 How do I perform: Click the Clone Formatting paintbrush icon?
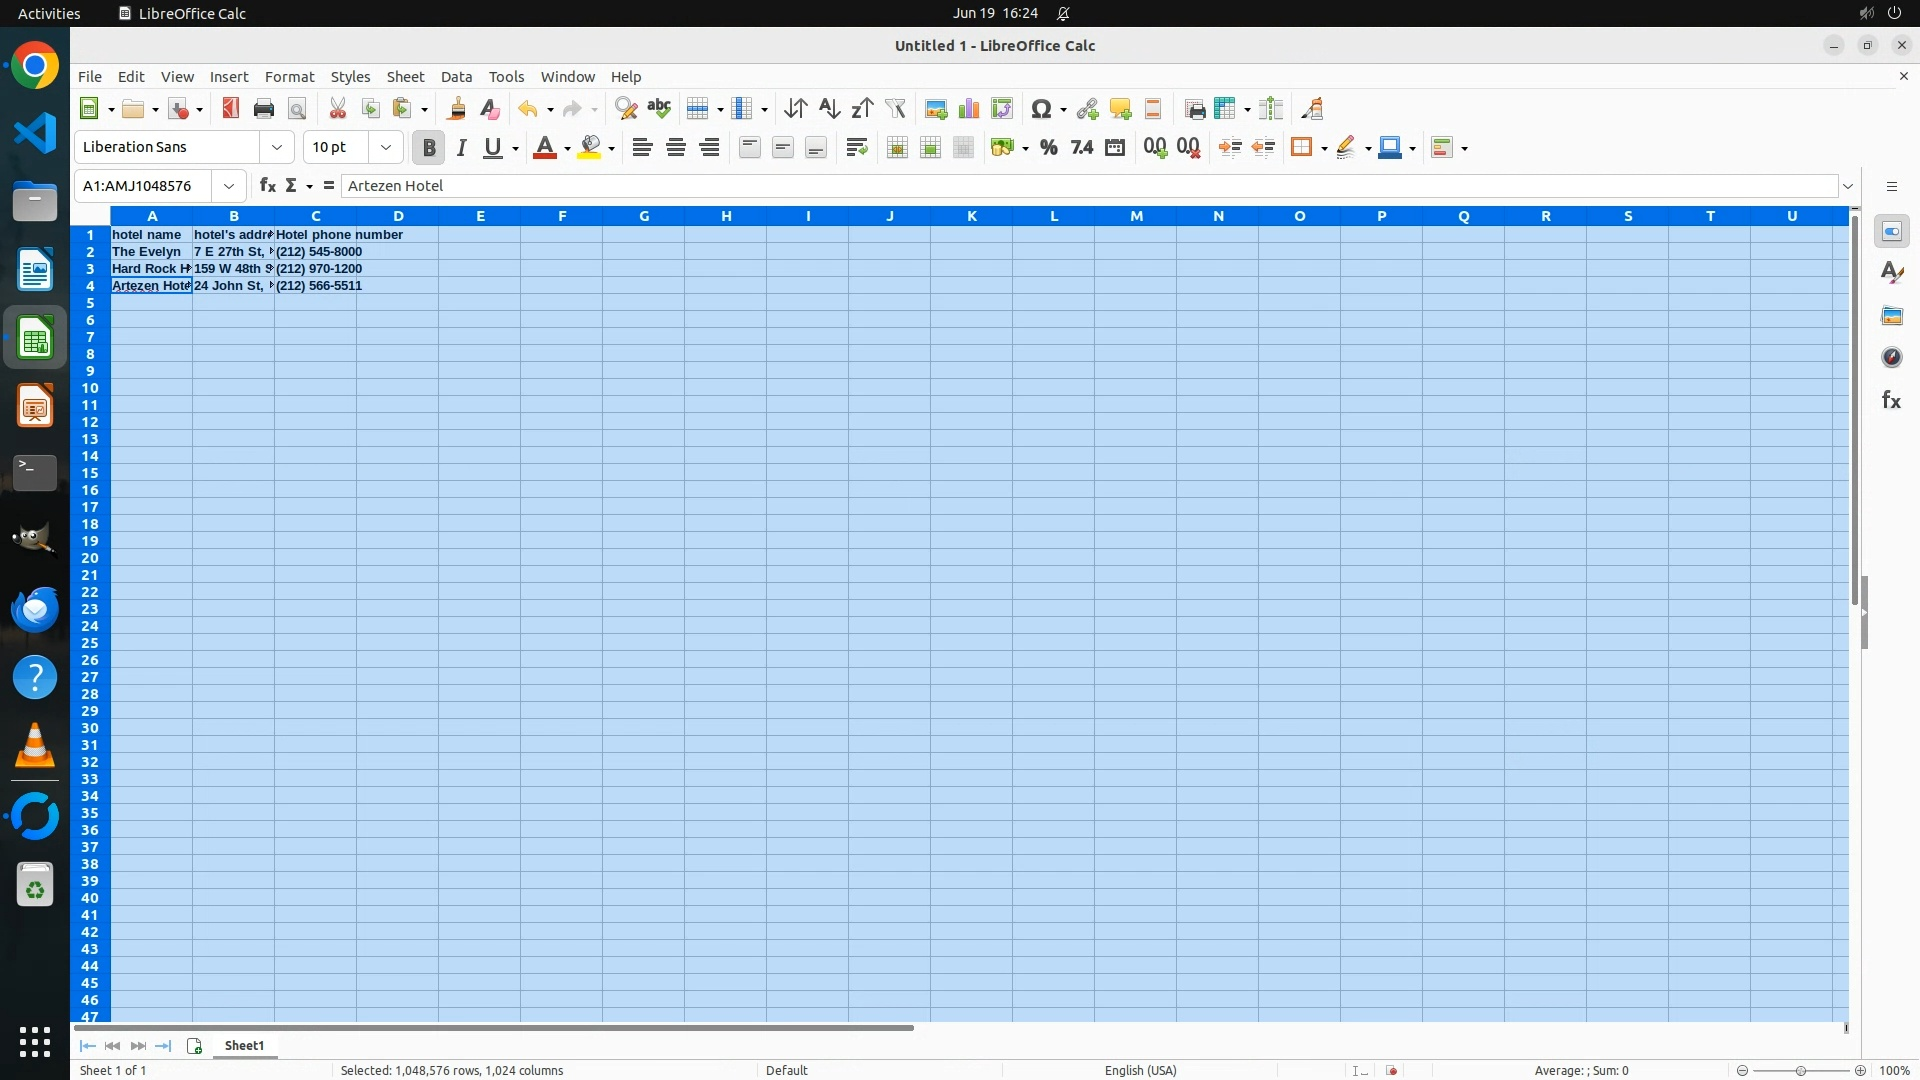click(457, 109)
